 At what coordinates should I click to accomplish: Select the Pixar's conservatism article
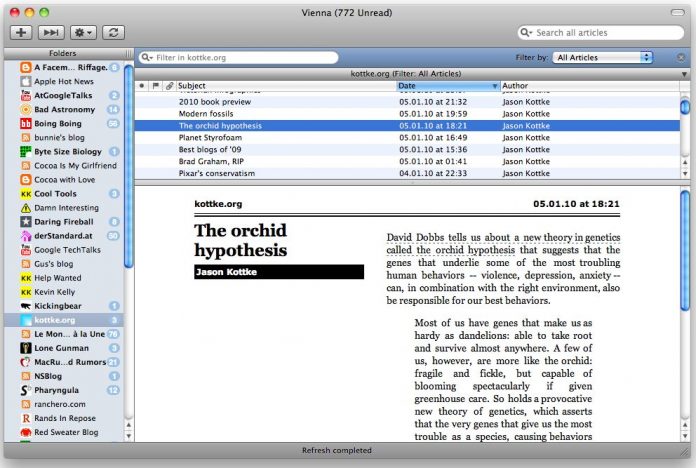point(407,174)
